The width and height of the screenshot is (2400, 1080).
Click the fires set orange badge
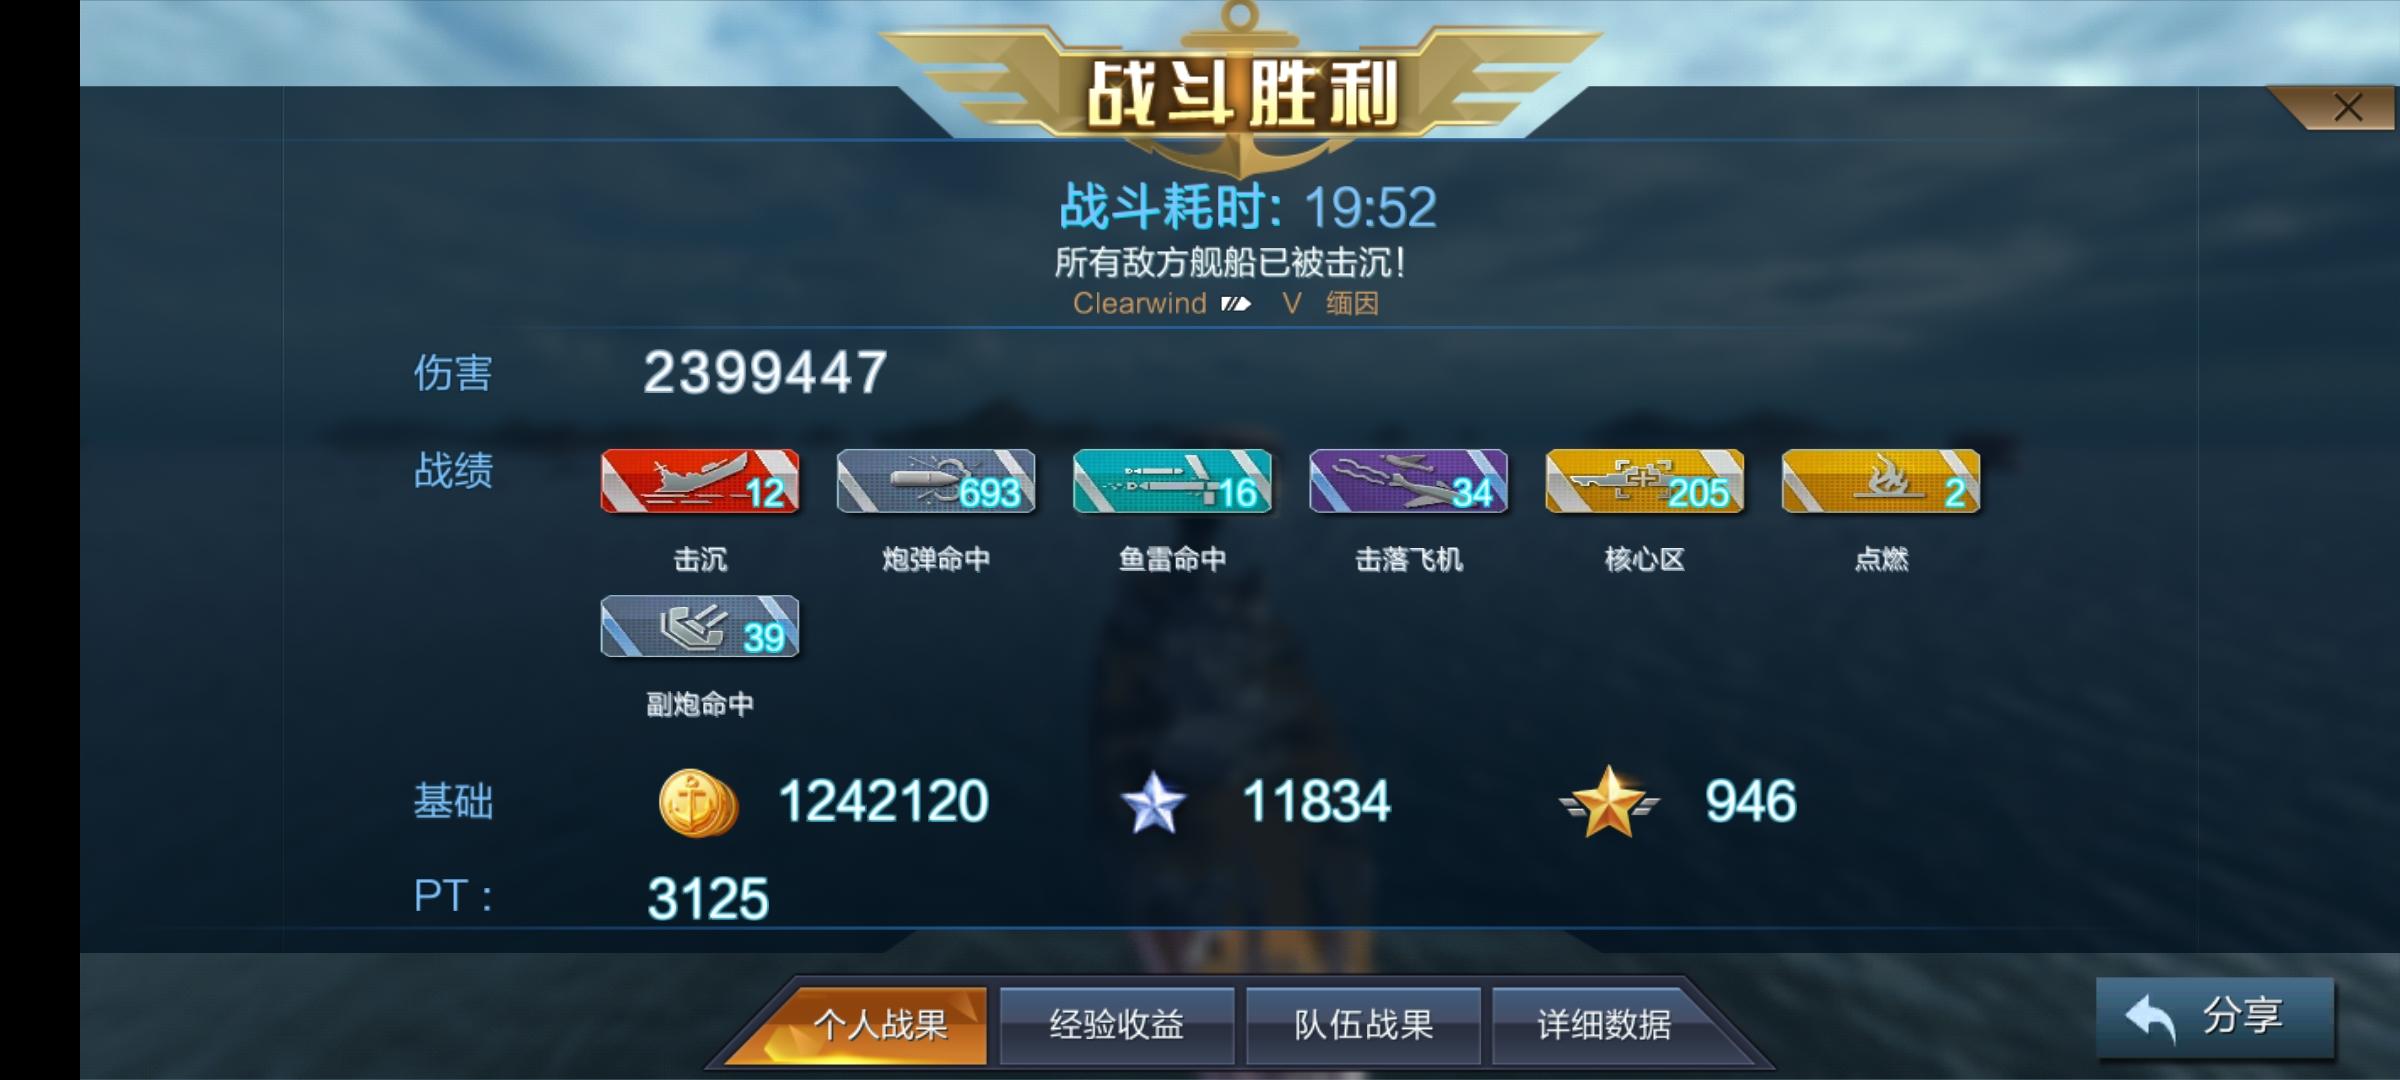(1881, 481)
